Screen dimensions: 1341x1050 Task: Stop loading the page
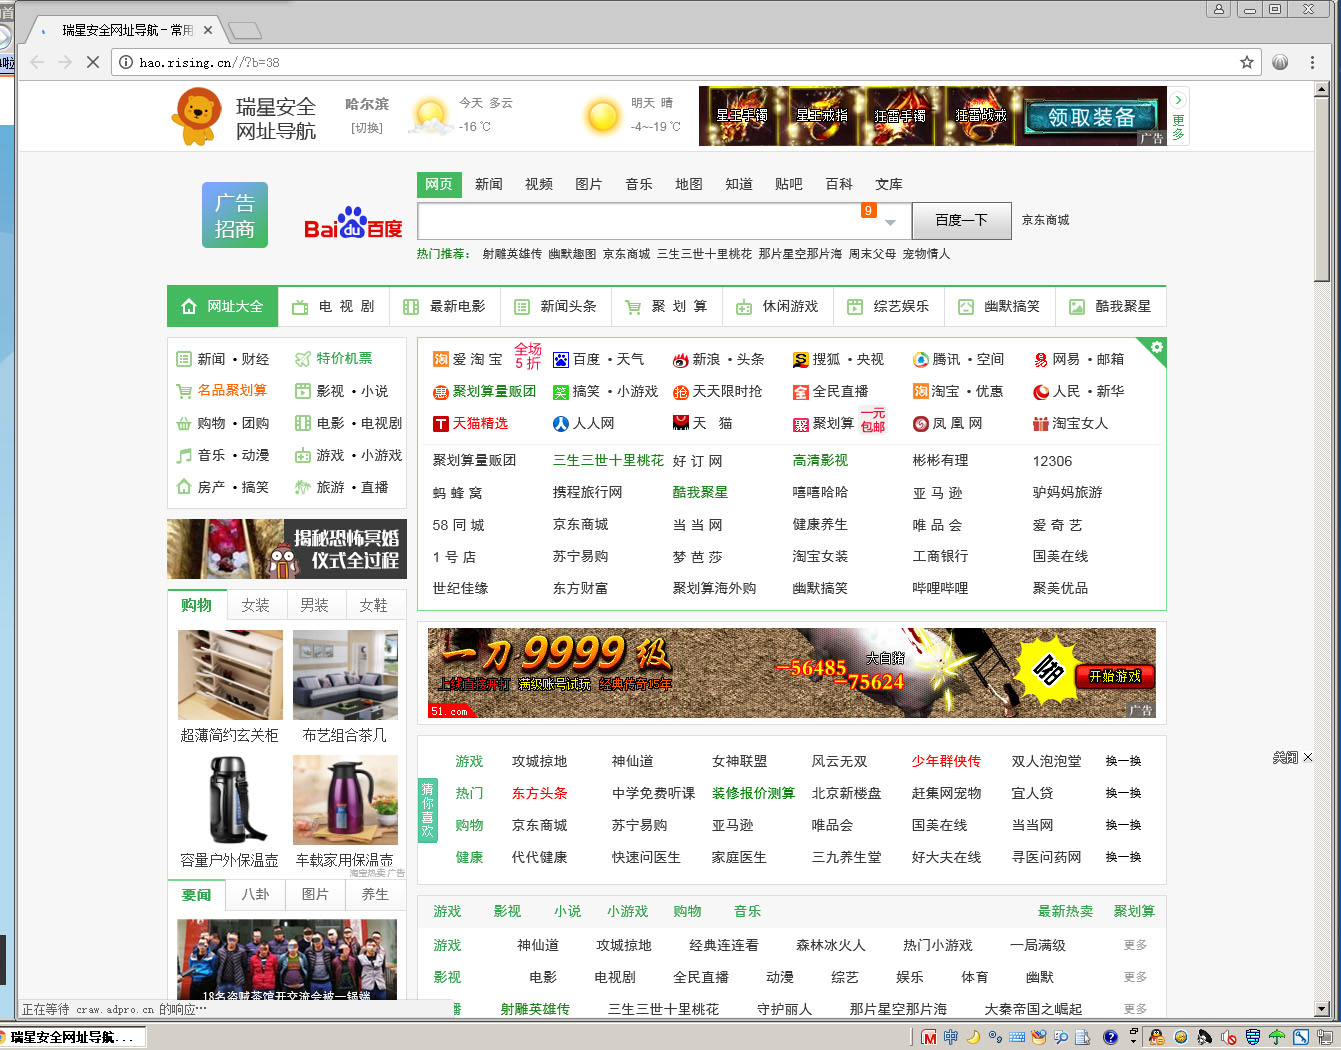pos(93,62)
